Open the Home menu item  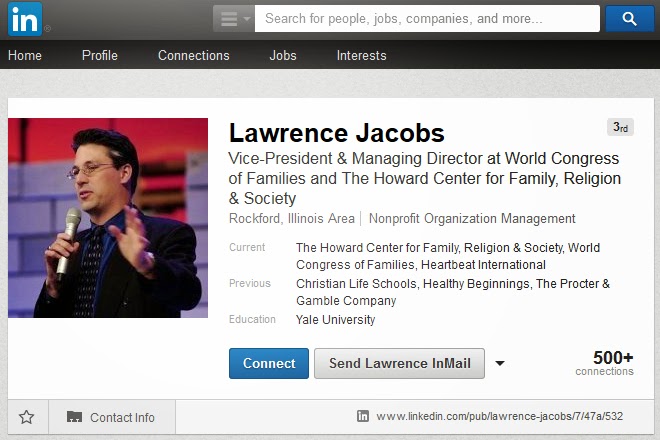click(x=25, y=55)
